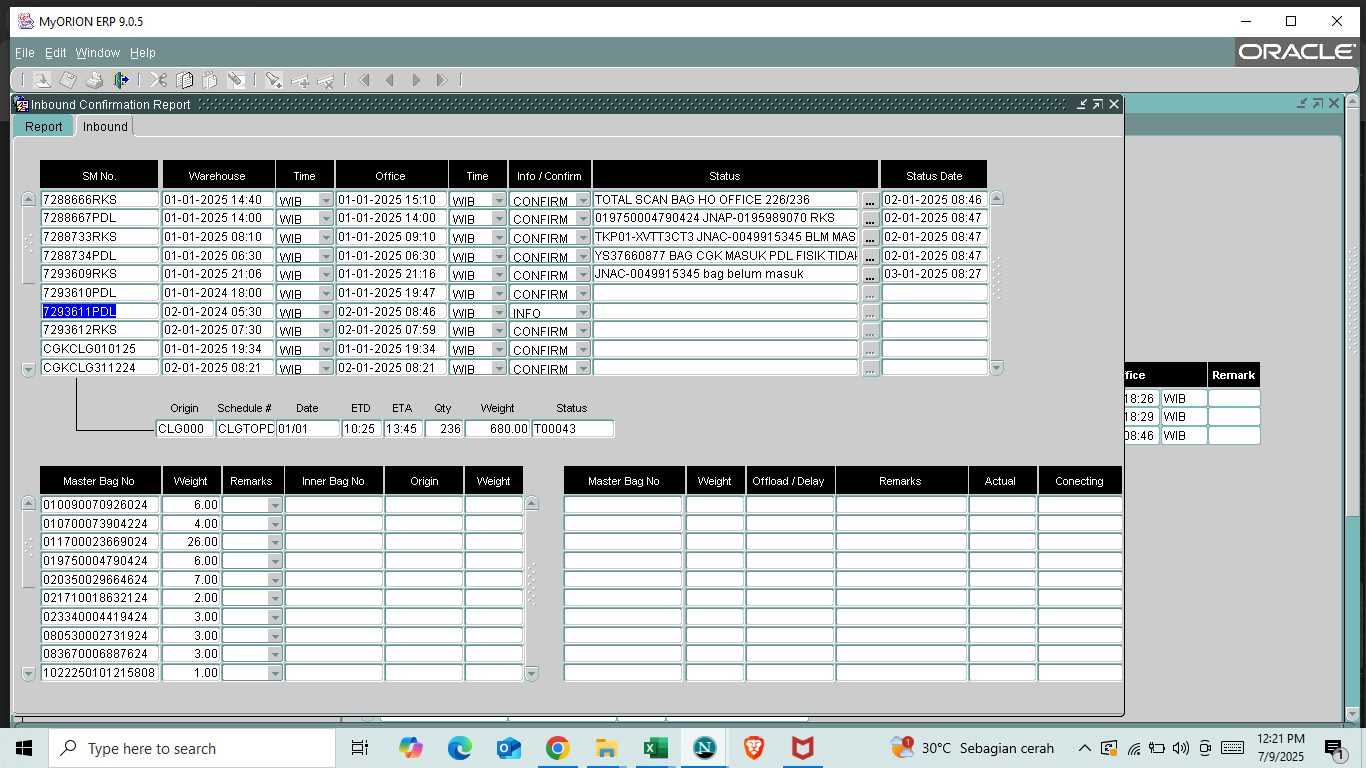Image resolution: width=1366 pixels, height=768 pixels.
Task: Switch to the Report tab
Action: tap(44, 127)
